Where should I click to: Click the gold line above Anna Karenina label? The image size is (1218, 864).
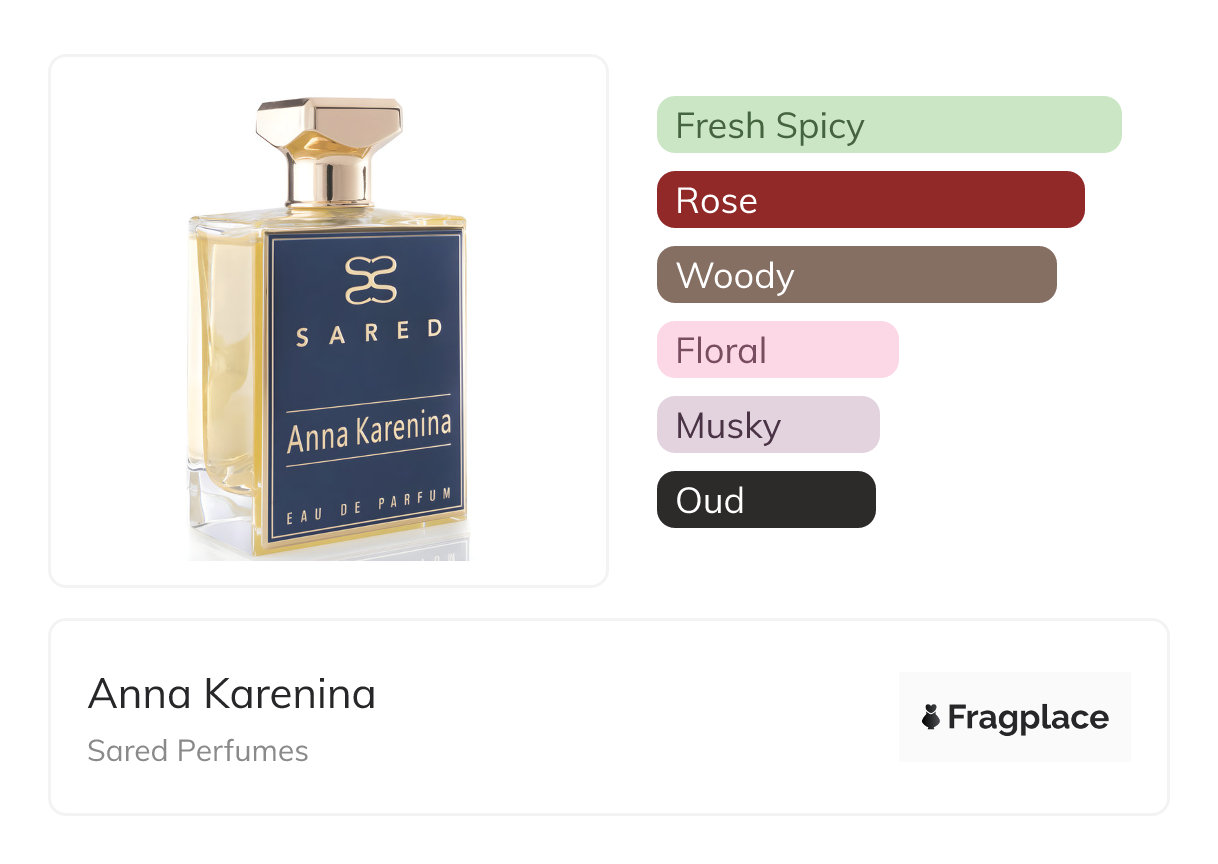coord(368,403)
